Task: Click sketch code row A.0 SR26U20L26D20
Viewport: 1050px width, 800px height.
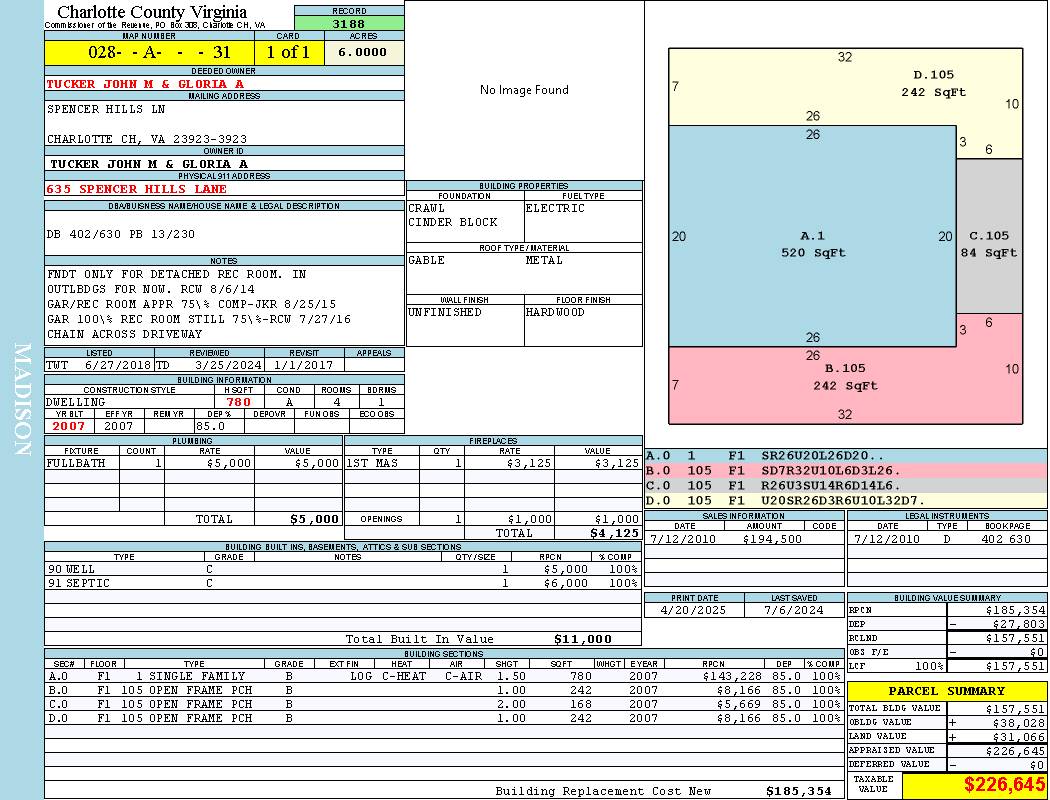Action: click(846, 456)
